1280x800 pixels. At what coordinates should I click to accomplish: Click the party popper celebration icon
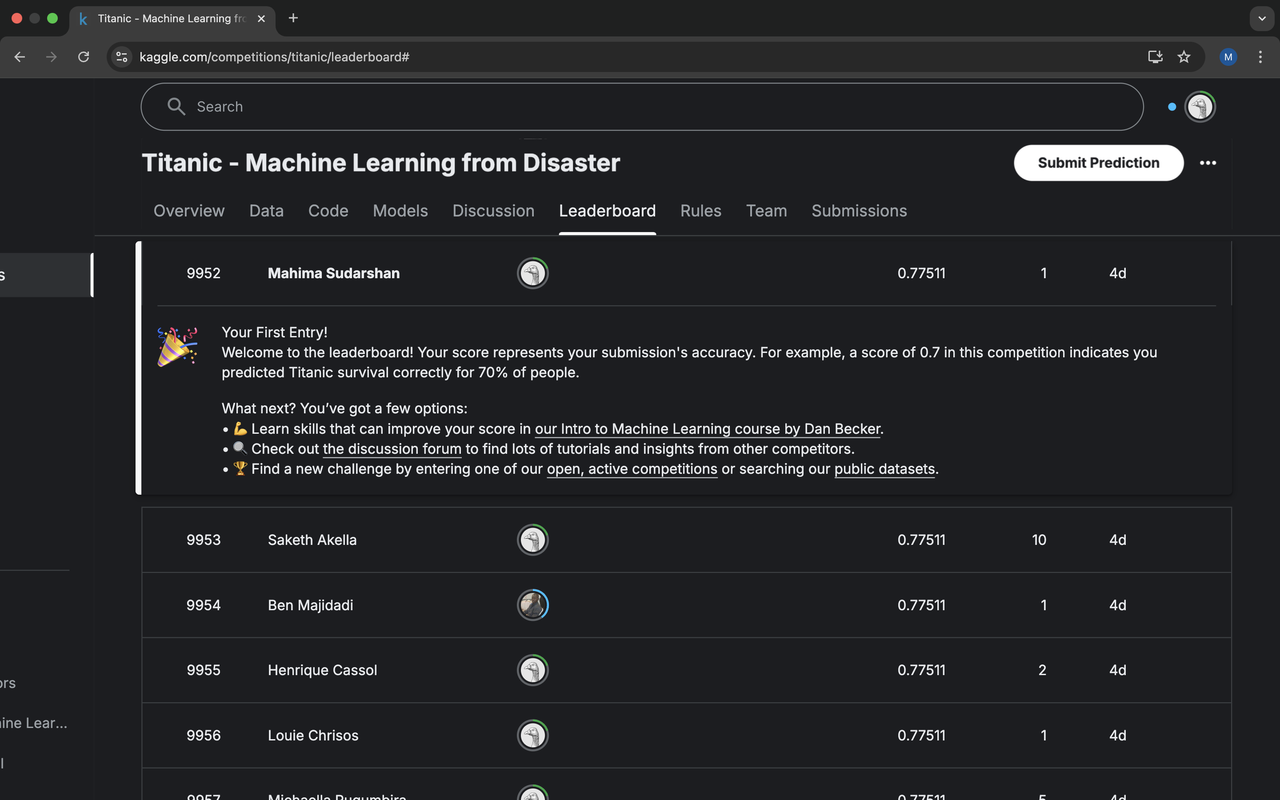click(x=177, y=346)
